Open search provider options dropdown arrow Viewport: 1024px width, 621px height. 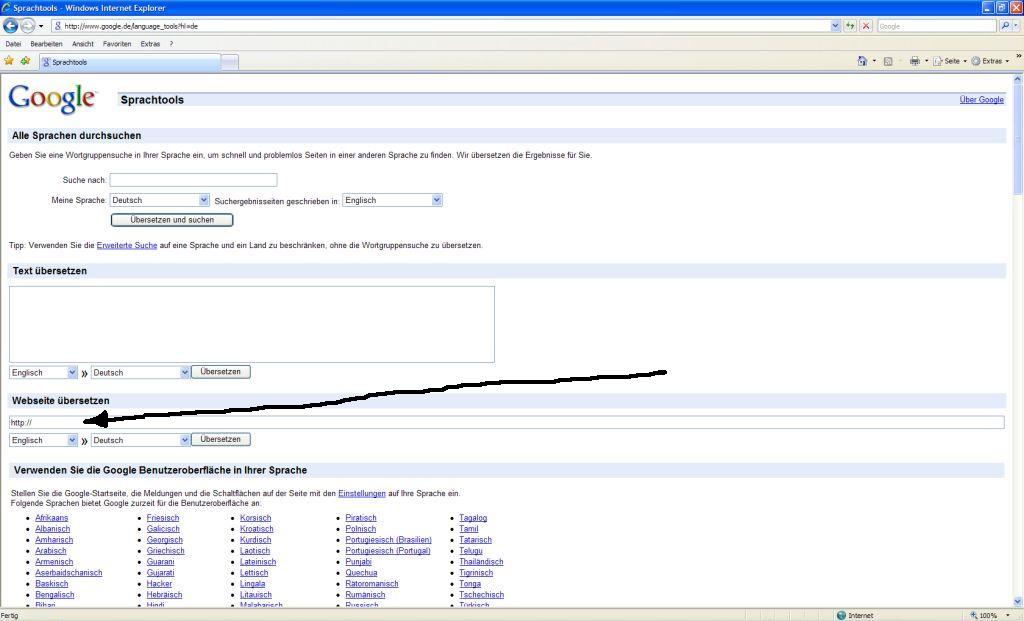click(x=1016, y=26)
